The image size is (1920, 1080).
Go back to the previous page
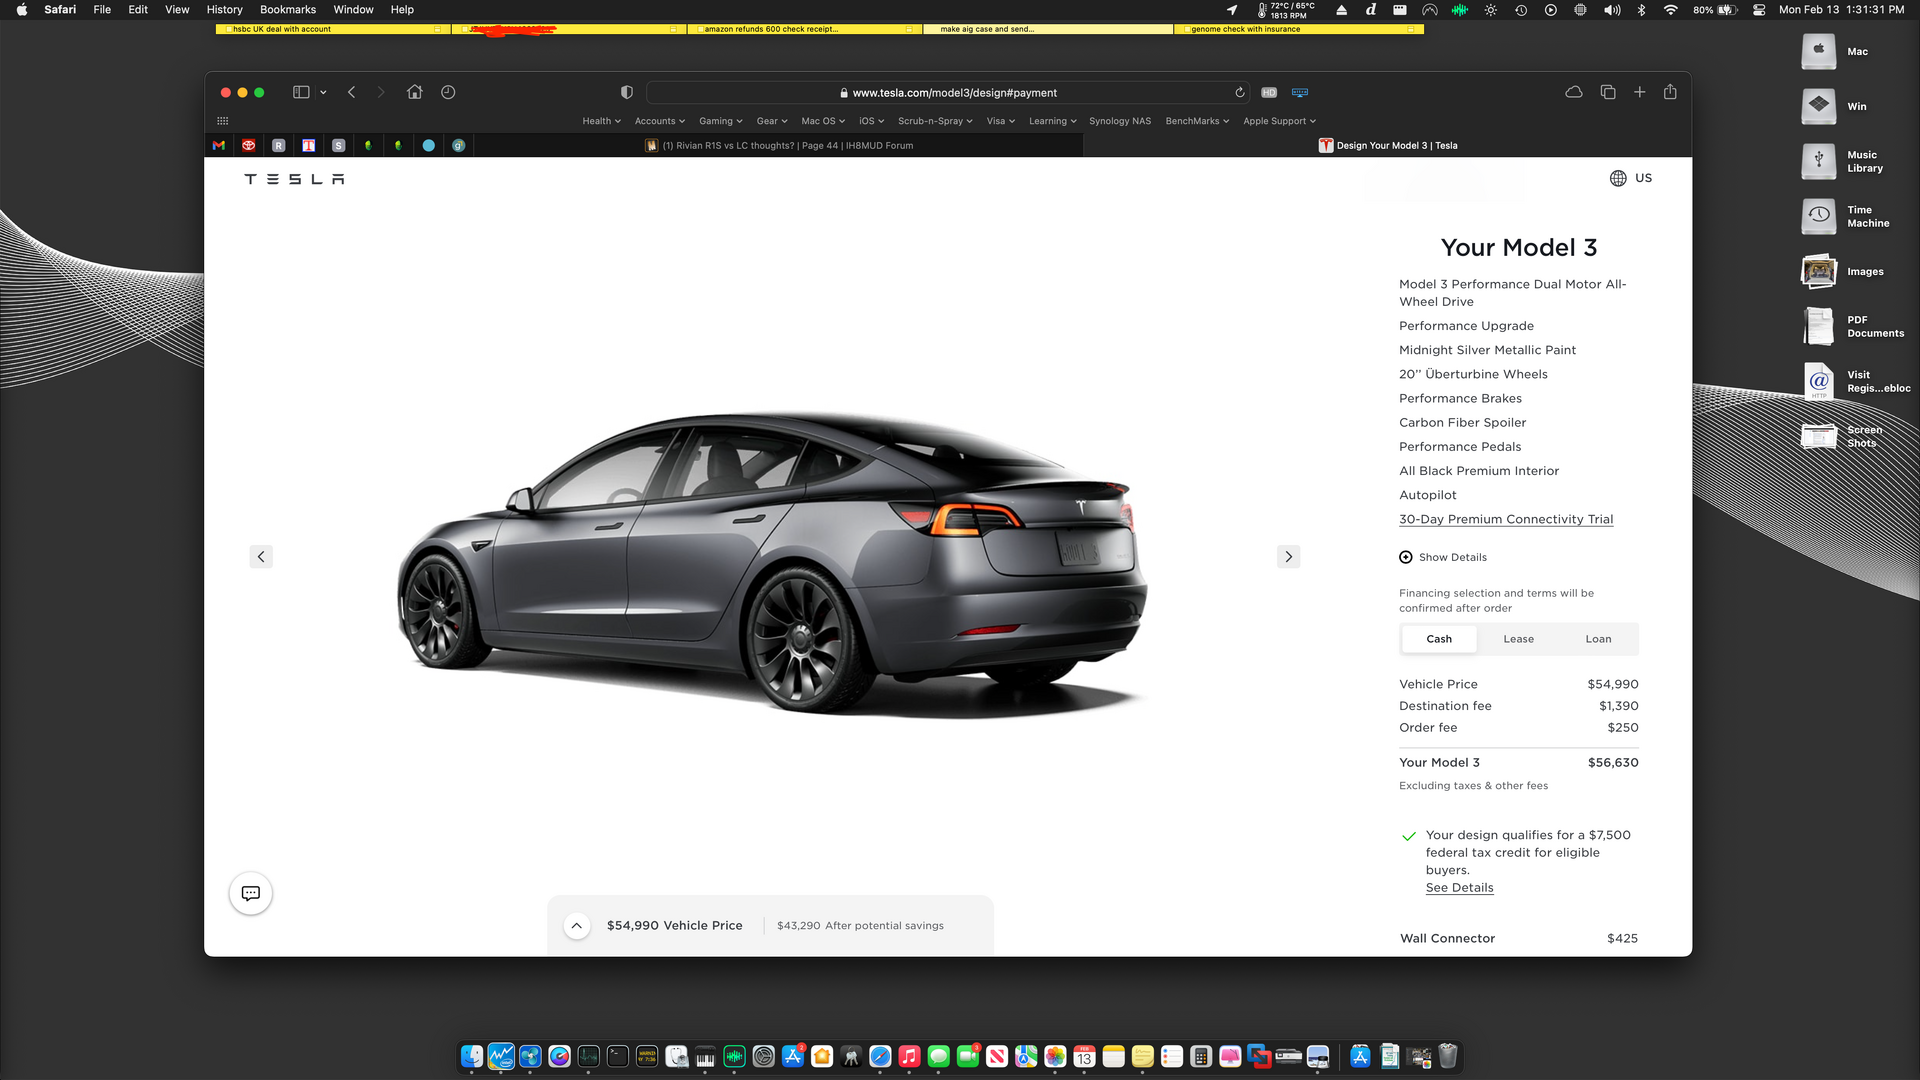pyautogui.click(x=352, y=92)
